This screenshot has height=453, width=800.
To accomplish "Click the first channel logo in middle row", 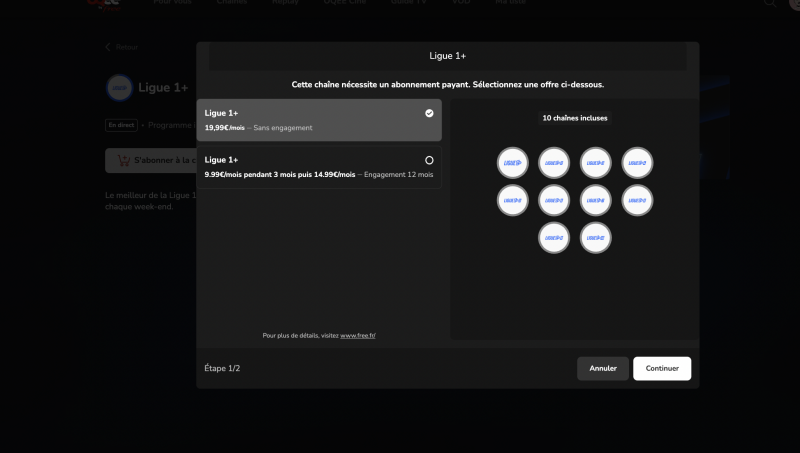I will (x=512, y=200).
